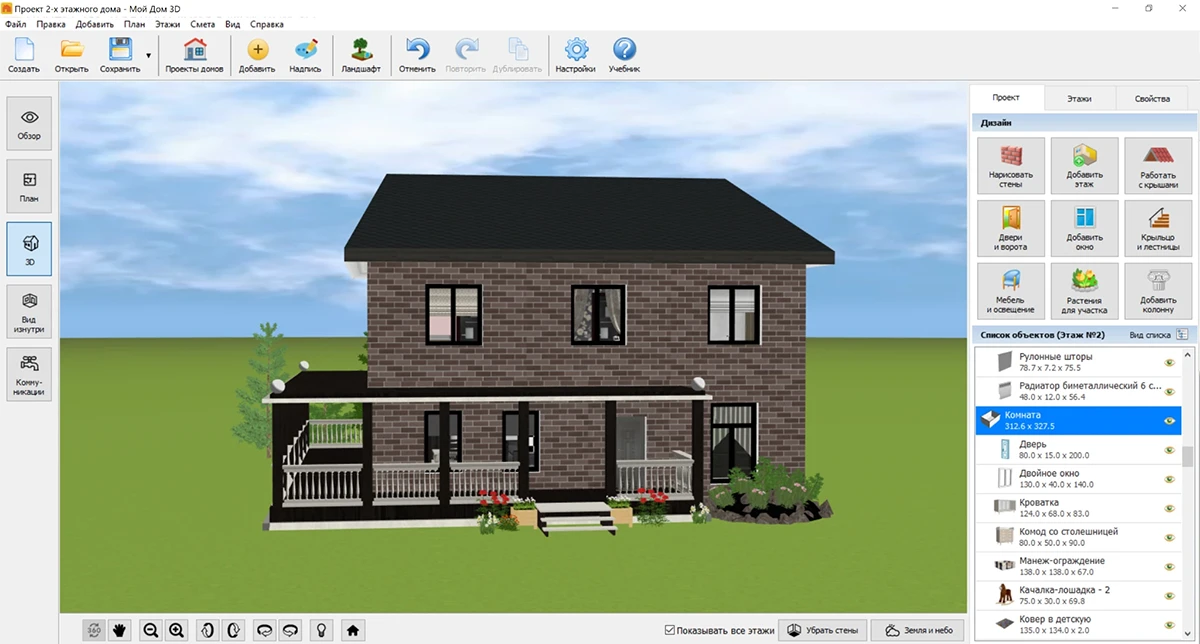
Task: Toggle visibility of Кроватка
Action: point(1168,507)
